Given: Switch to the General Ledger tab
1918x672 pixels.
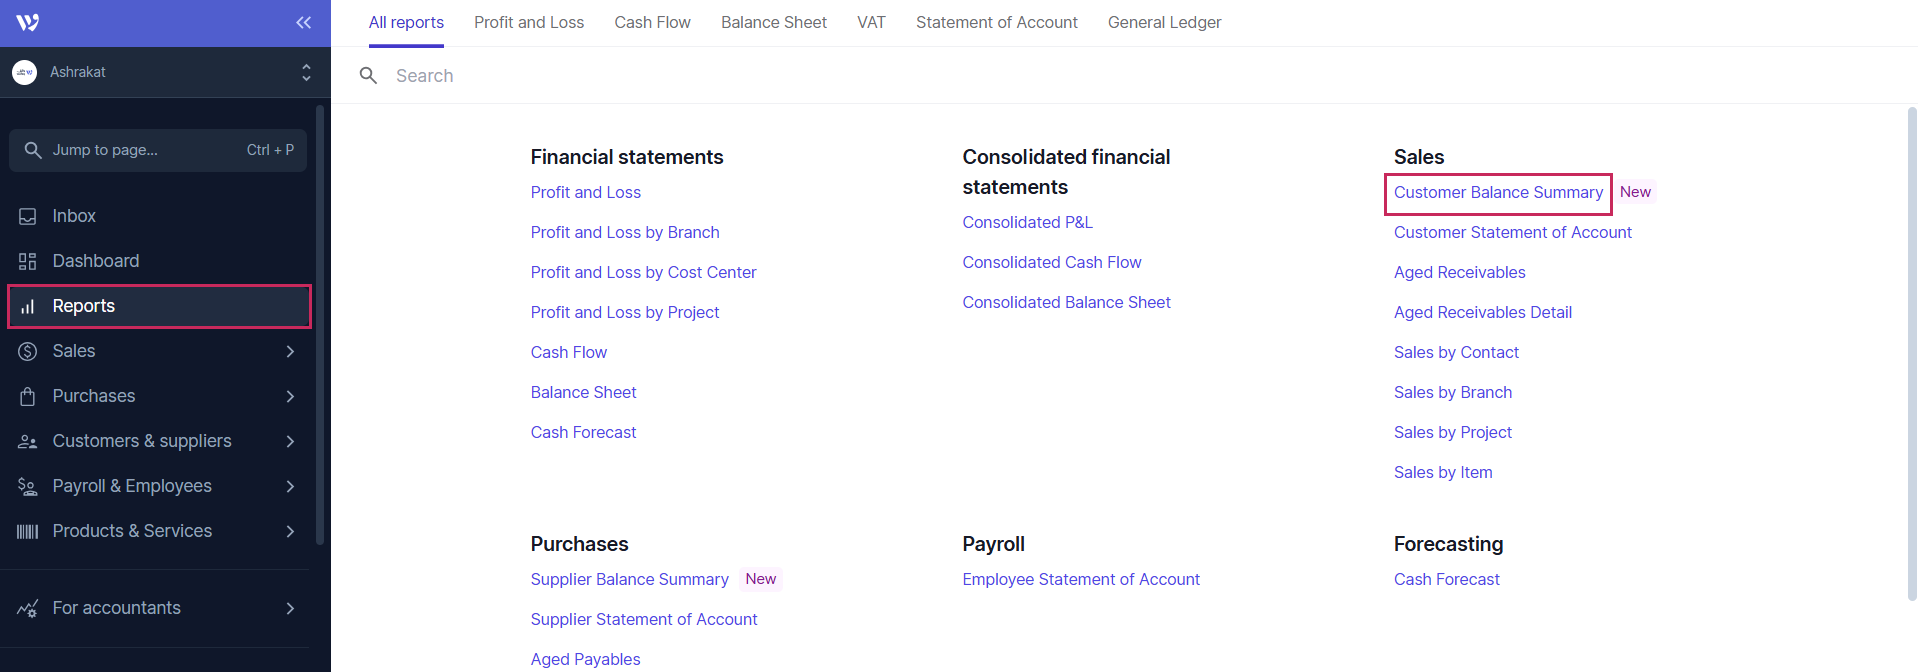Looking at the screenshot, I should [1164, 22].
